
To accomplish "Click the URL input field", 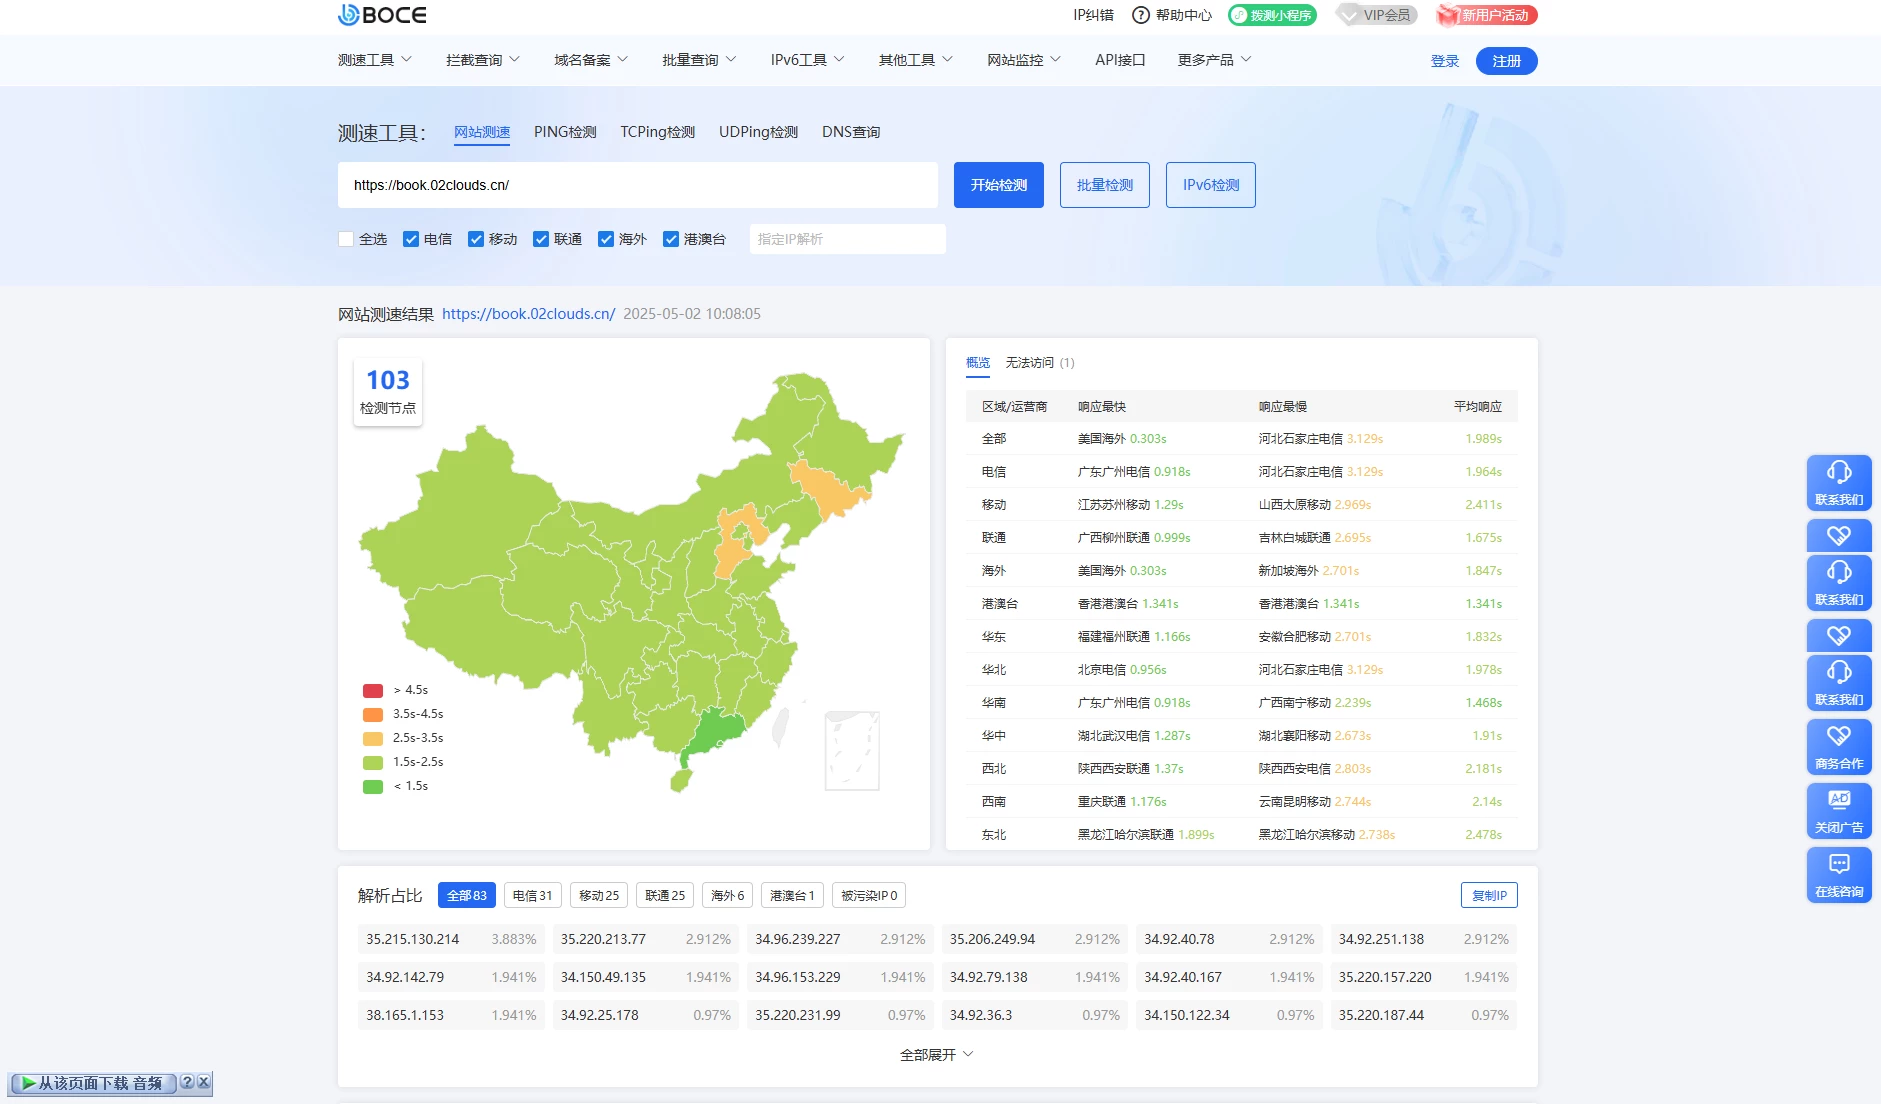I will [x=637, y=185].
